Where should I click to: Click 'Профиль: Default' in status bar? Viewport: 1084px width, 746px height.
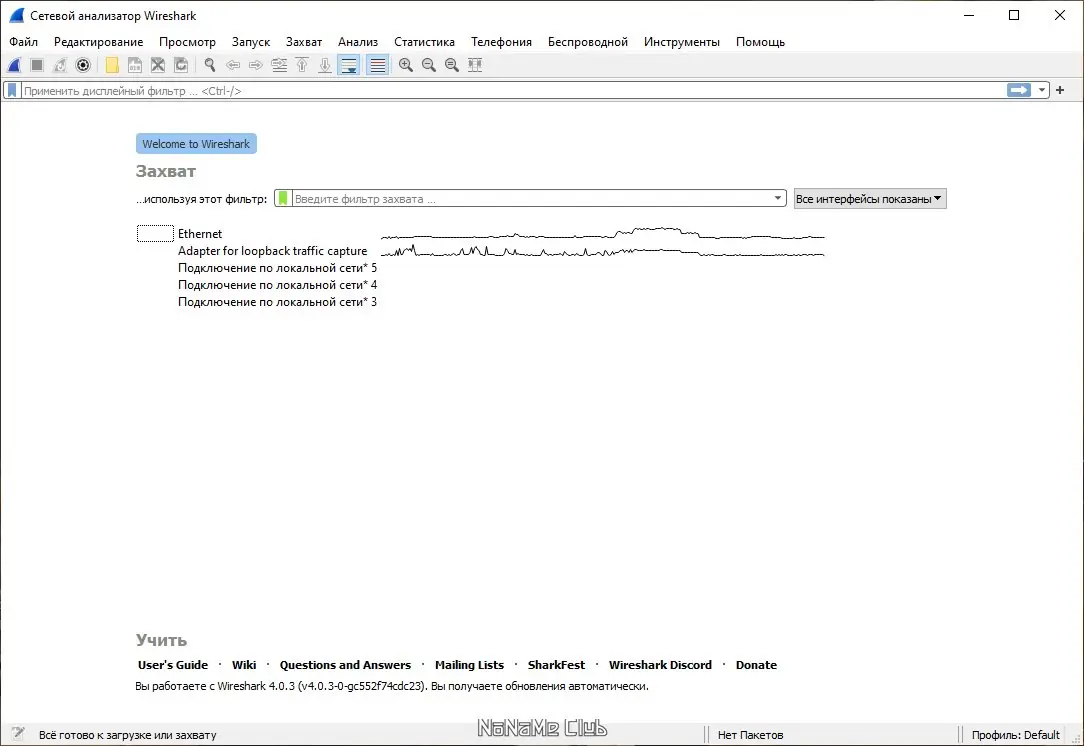click(1016, 735)
